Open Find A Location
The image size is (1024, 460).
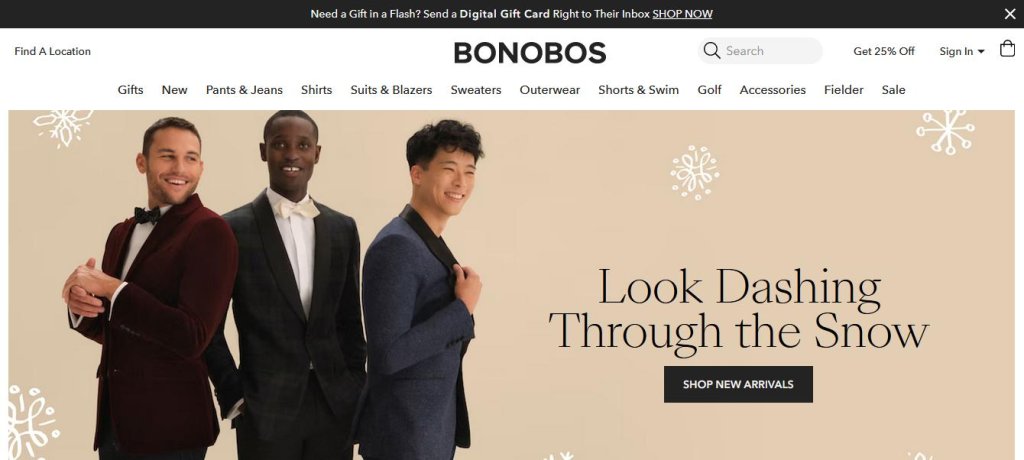coord(52,51)
